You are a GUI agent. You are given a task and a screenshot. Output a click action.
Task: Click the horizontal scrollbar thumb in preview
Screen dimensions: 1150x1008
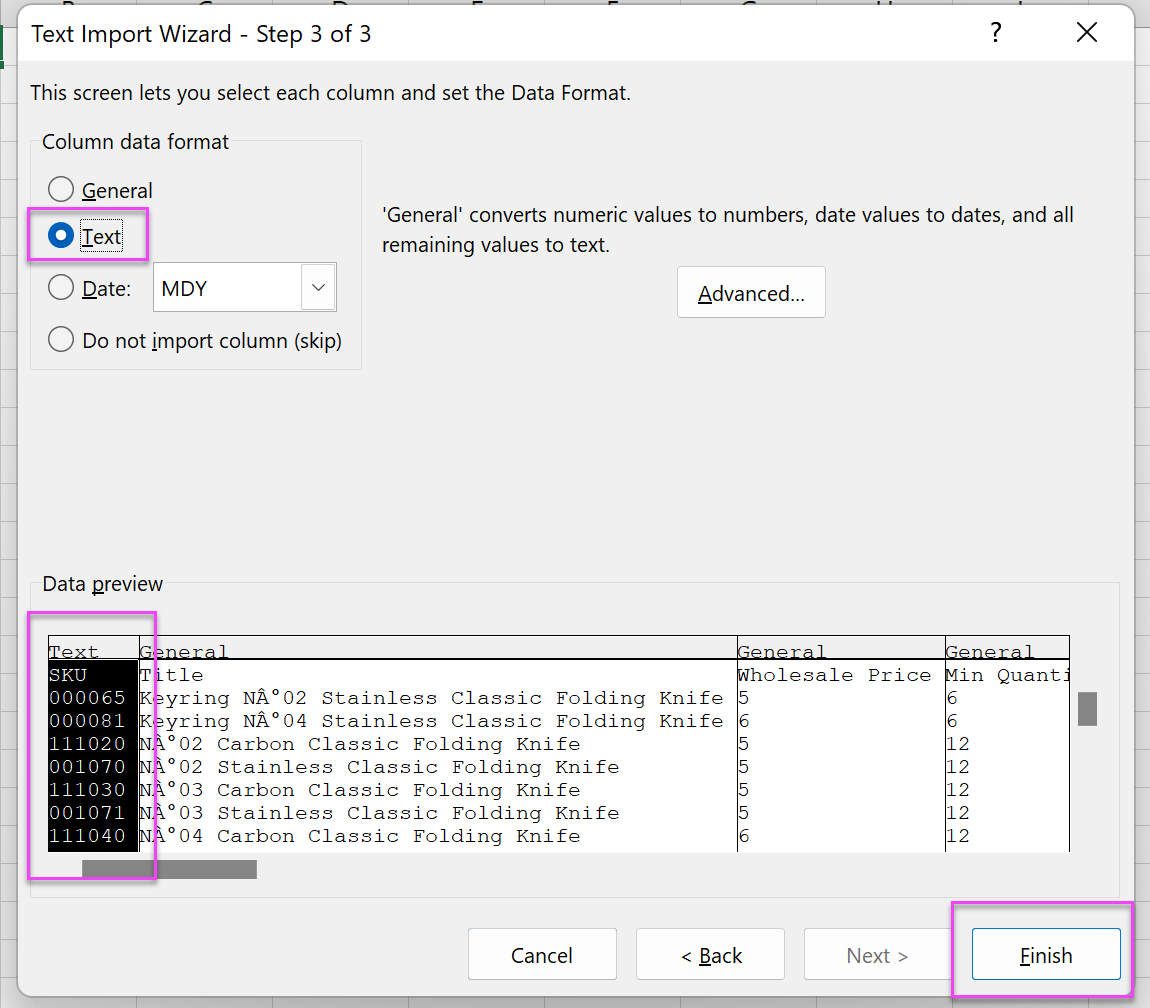pos(168,869)
